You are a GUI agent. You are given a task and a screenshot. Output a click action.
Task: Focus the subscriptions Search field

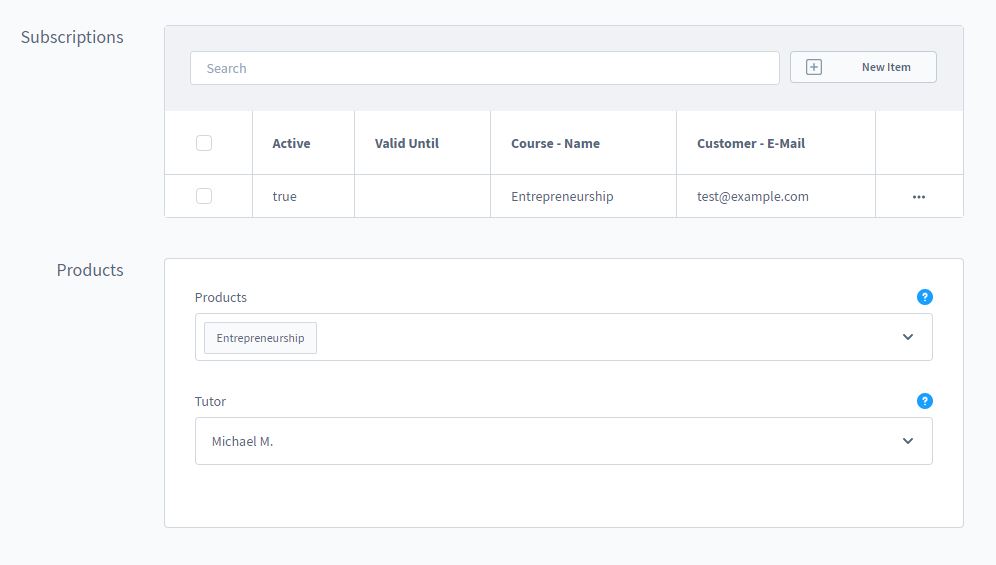coord(484,68)
